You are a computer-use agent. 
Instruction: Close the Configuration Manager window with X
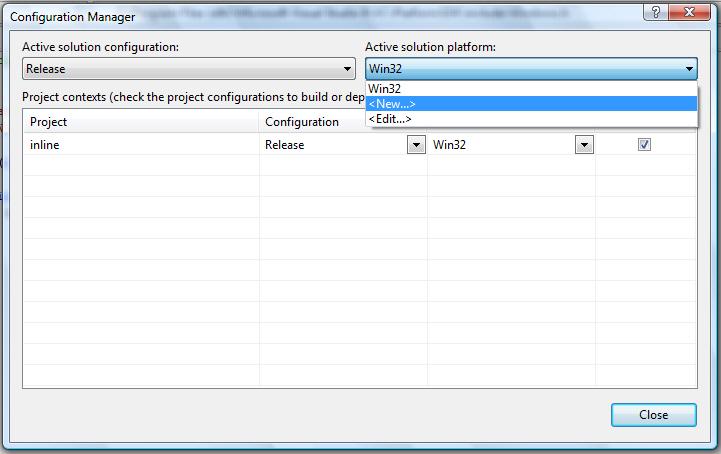(x=691, y=11)
